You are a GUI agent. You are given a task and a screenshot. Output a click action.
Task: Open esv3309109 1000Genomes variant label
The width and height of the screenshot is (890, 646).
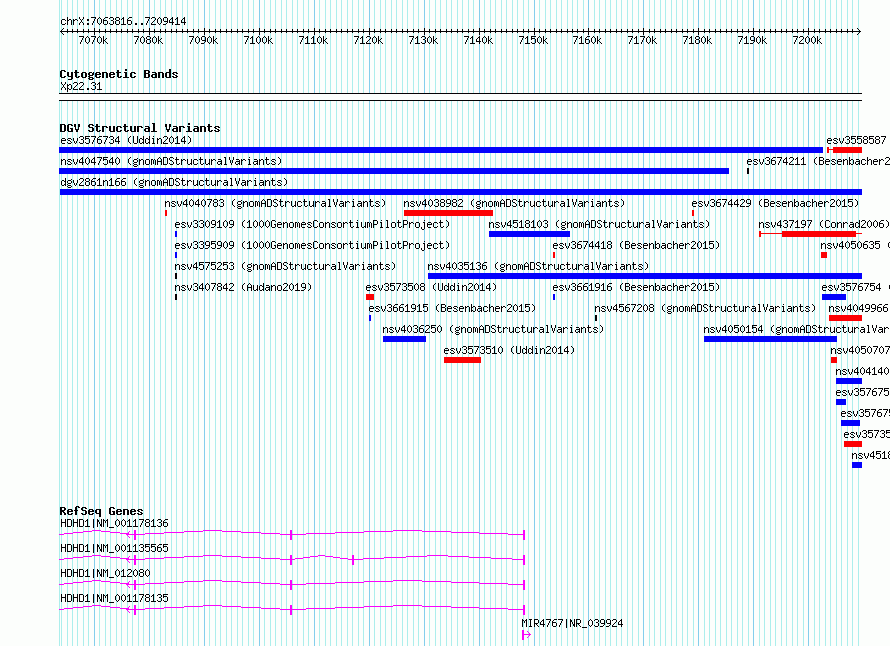pyautogui.click(x=312, y=224)
